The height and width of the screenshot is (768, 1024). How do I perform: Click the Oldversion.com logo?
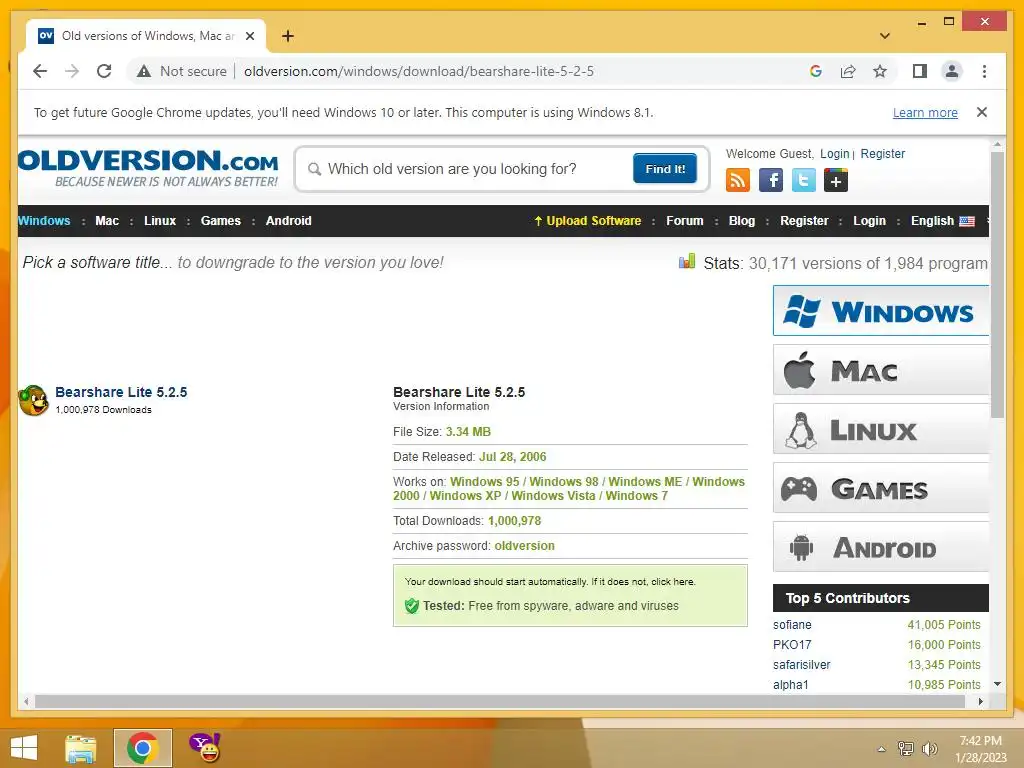pos(148,168)
